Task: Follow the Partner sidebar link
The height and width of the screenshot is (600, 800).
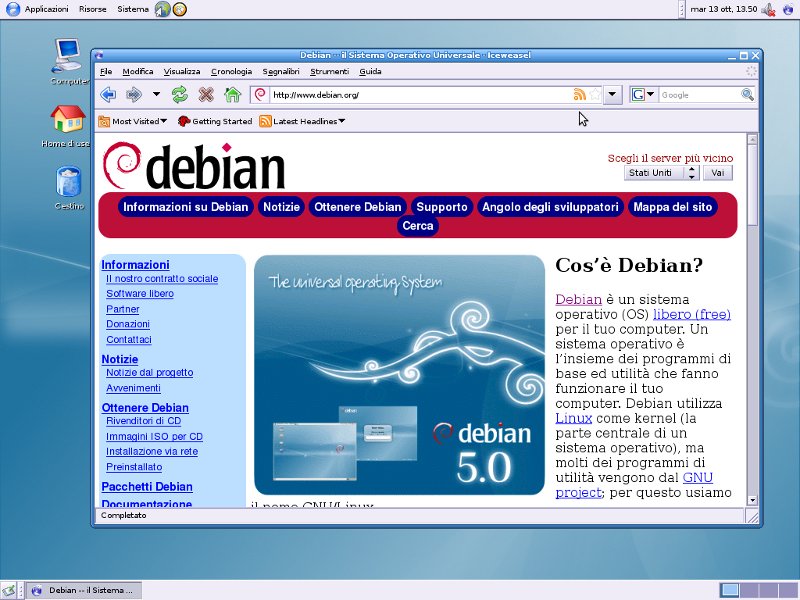Action: (x=122, y=309)
